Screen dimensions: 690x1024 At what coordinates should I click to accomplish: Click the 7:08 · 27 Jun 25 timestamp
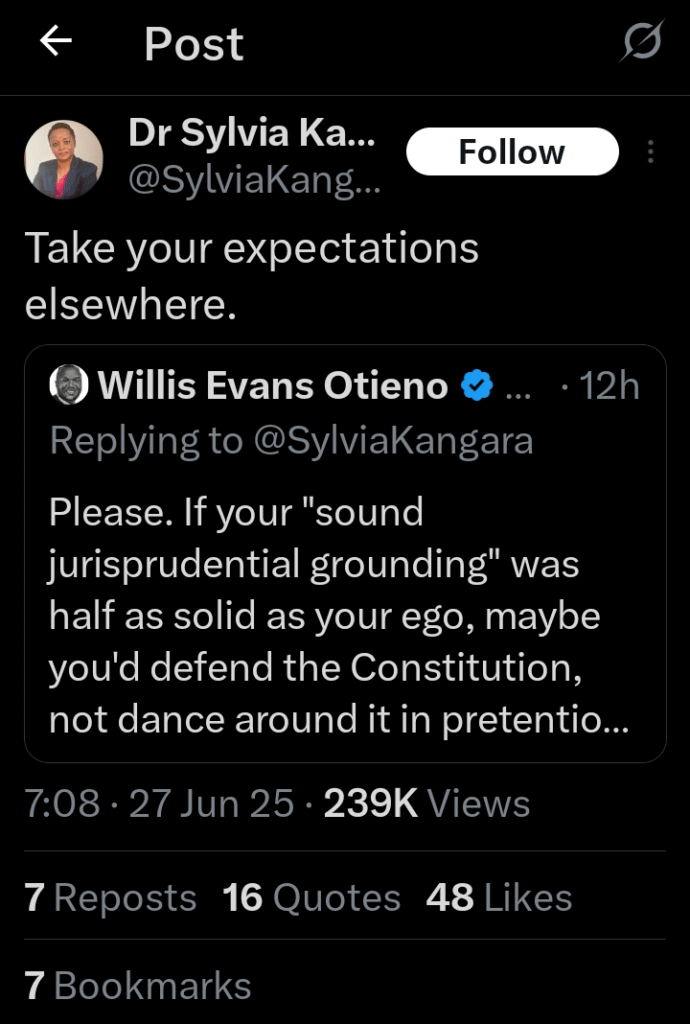tap(160, 803)
